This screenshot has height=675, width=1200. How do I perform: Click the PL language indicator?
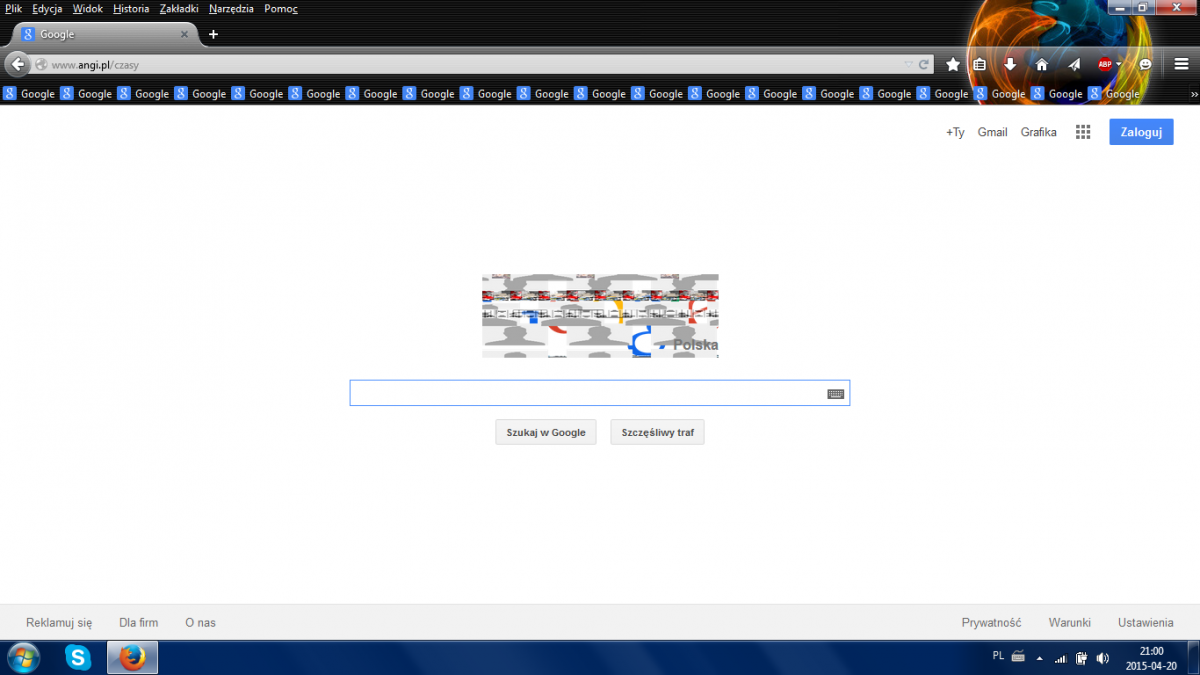999,656
